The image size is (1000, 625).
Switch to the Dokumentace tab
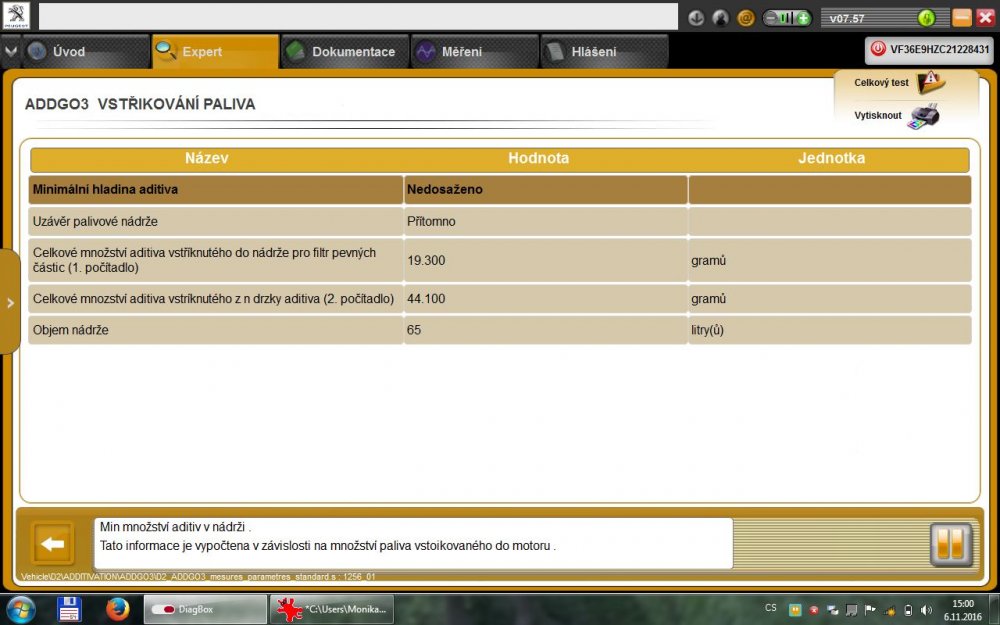click(x=343, y=51)
